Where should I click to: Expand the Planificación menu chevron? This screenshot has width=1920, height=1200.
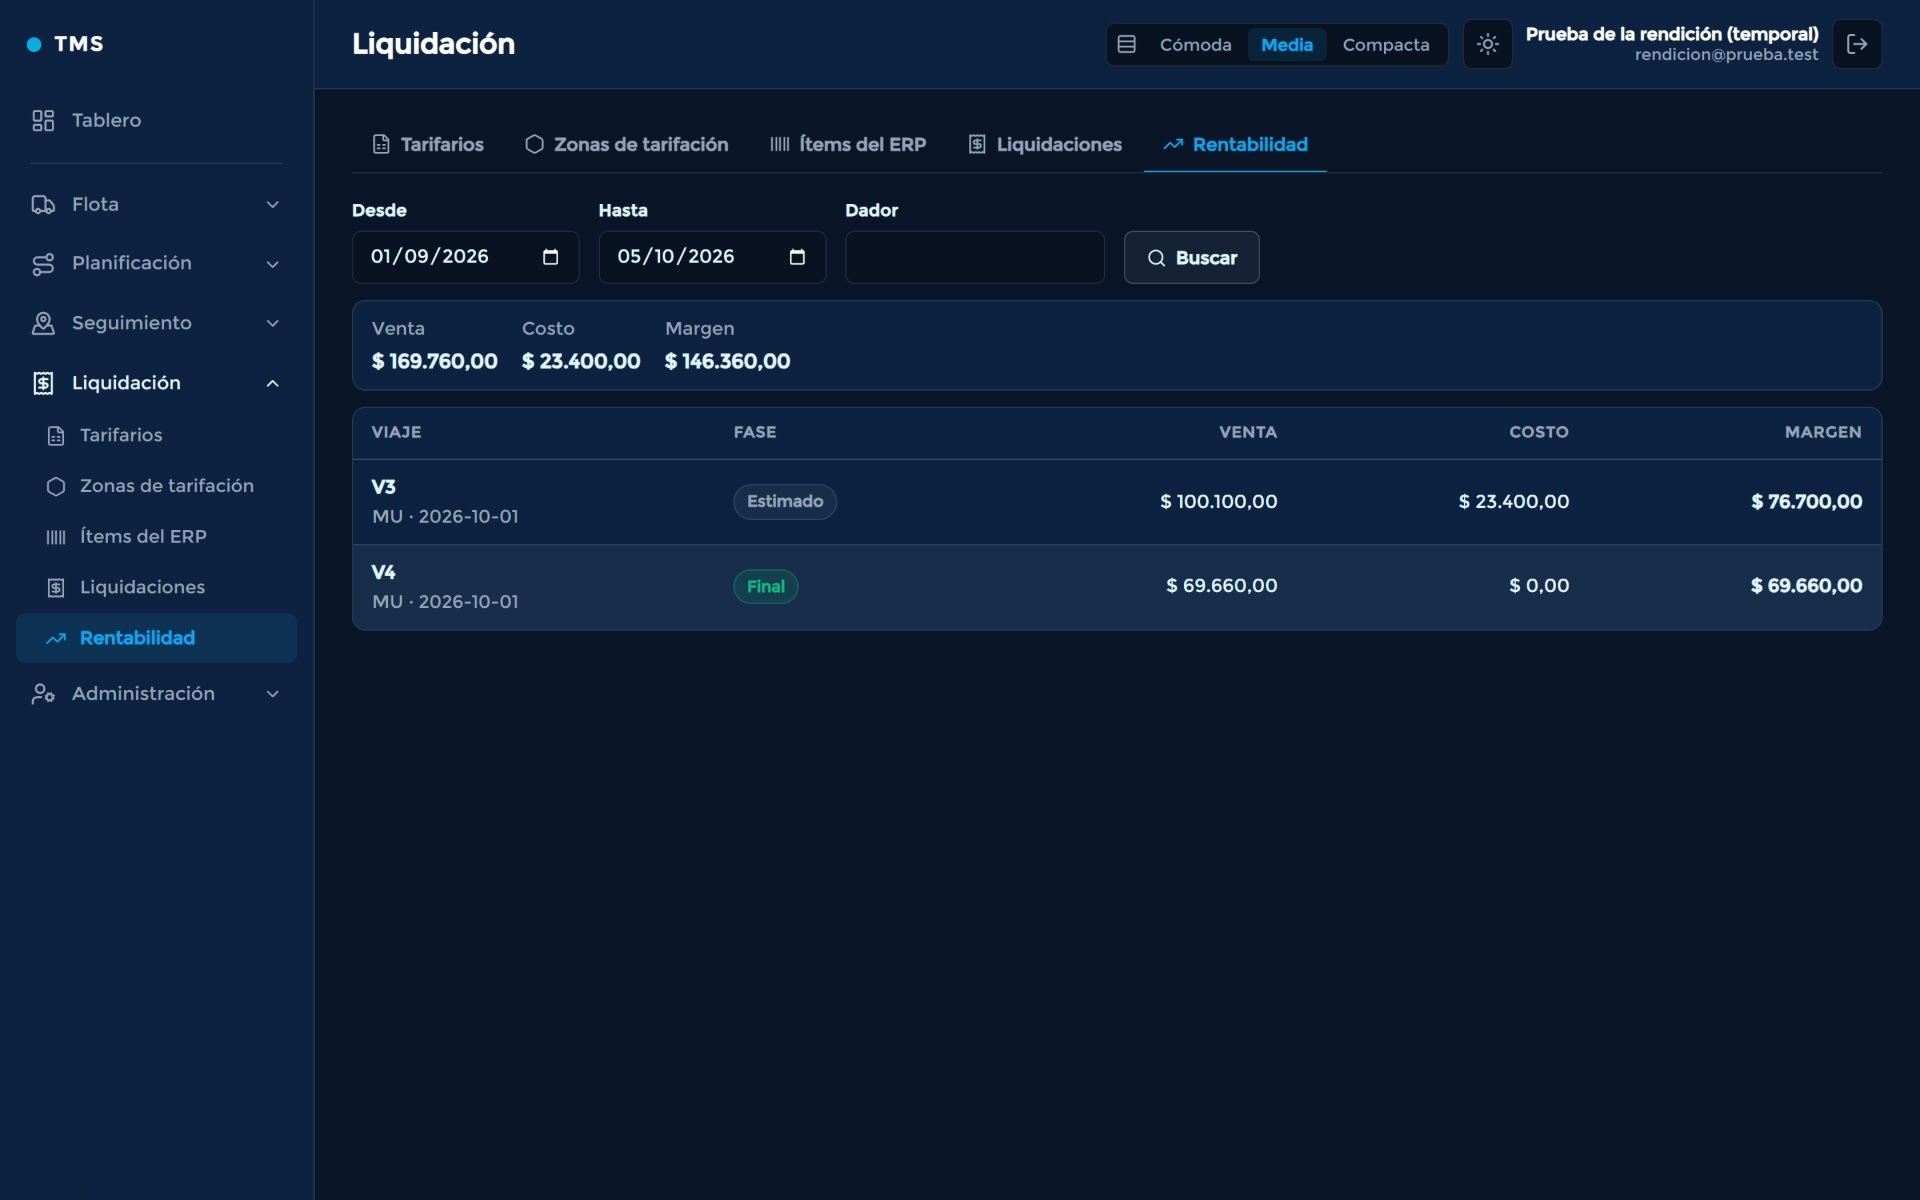tap(272, 264)
